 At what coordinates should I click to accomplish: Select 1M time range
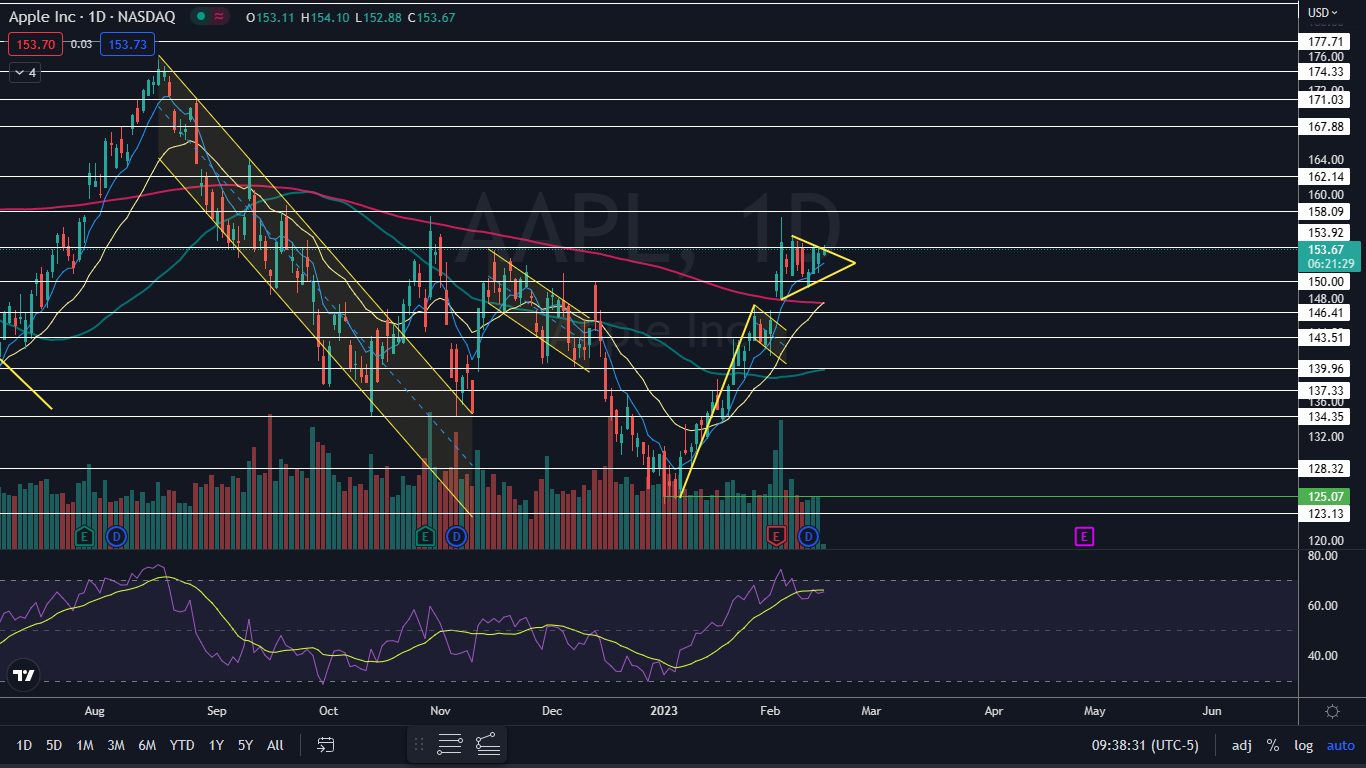tap(85, 745)
